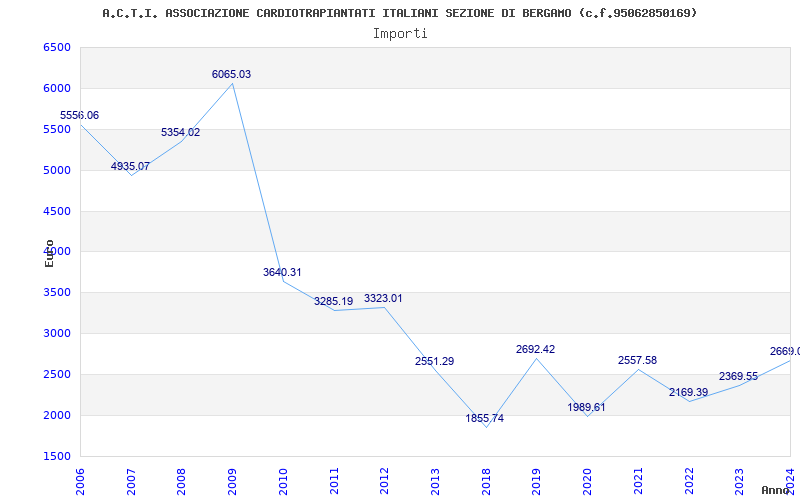
Task: Click the 2020 x-axis year label
Action: [x=587, y=481]
